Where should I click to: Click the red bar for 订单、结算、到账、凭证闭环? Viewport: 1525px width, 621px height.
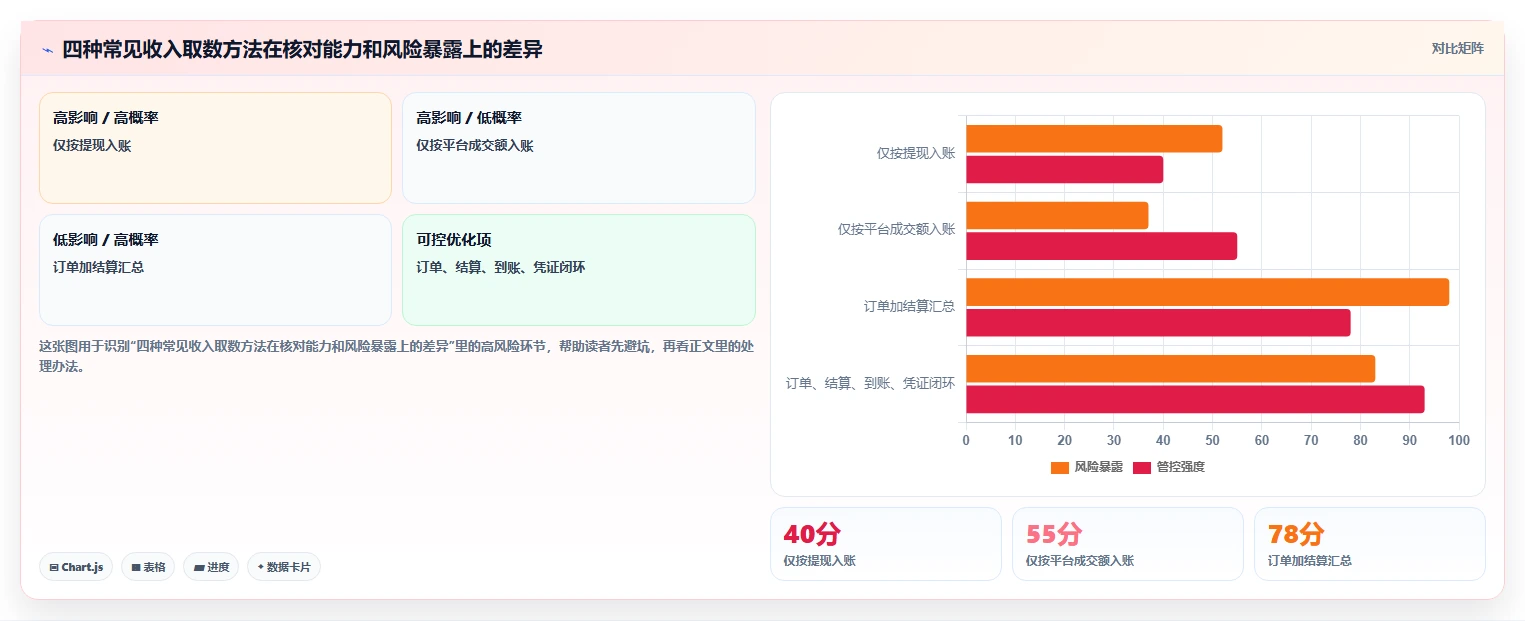(1195, 399)
